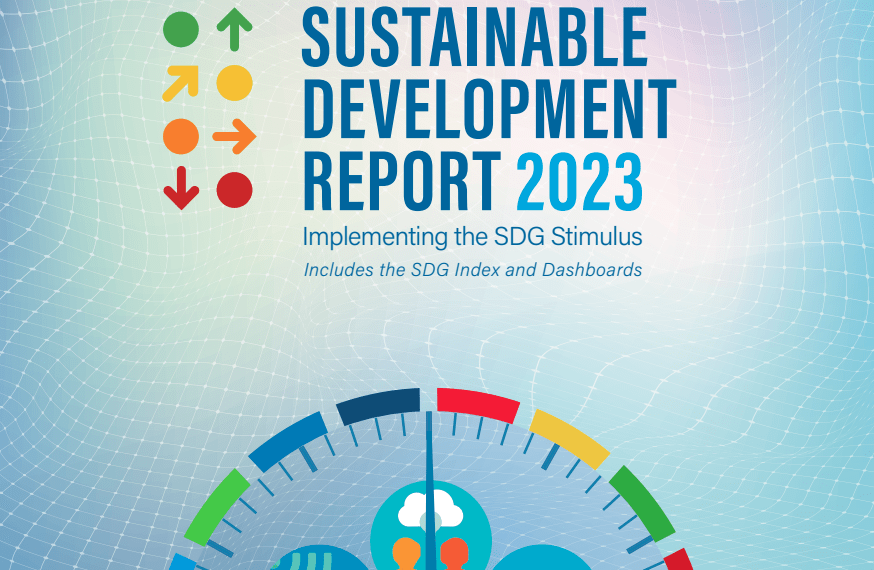Select the word "REPORT" in the title
This screenshot has width=874, height=570.
pos(402,181)
